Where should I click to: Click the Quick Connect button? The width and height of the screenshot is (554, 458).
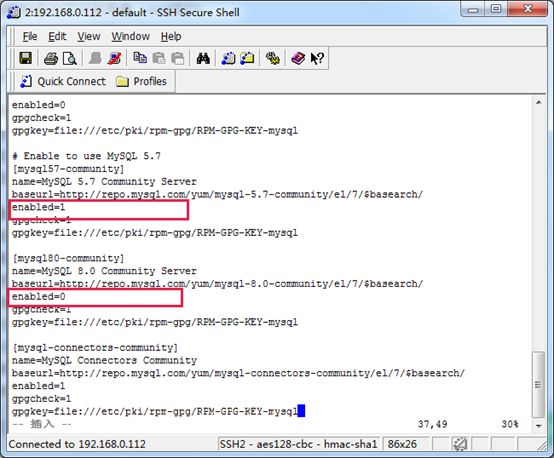[x=63, y=82]
